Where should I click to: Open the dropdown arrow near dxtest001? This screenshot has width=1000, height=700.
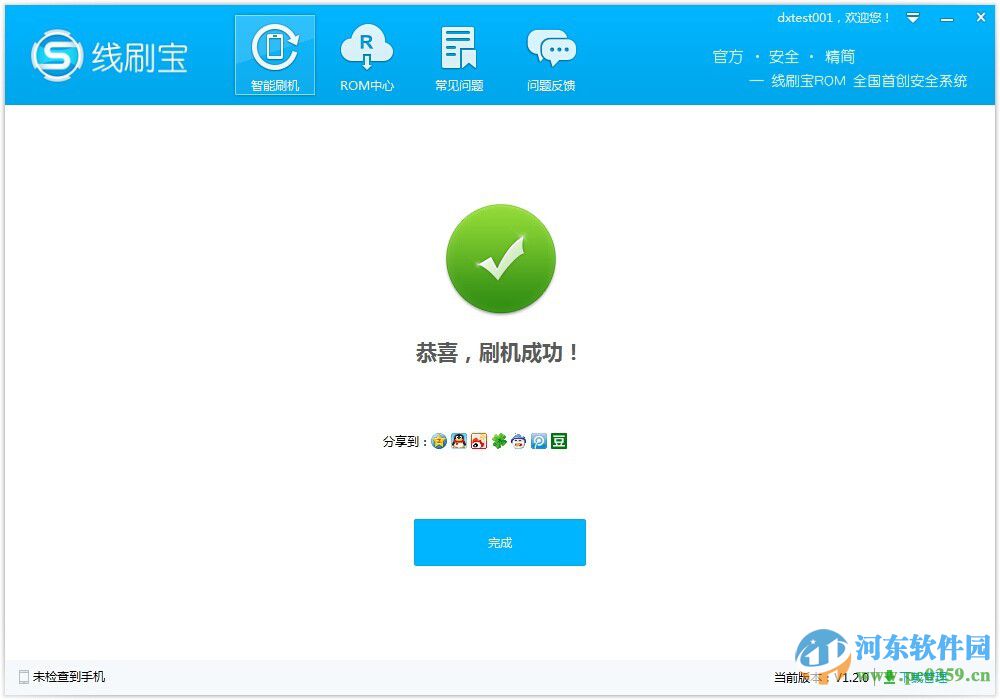(913, 17)
